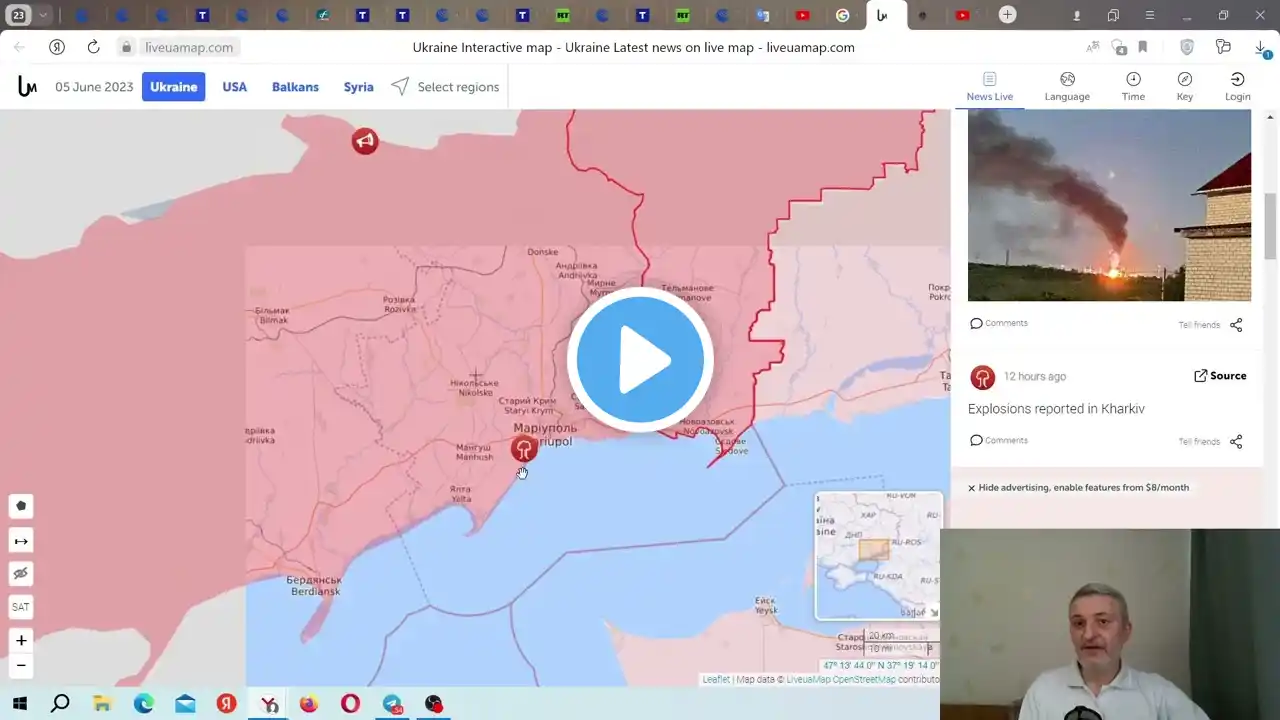The width and height of the screenshot is (1280, 720).
Task: Open the browser hamburger menu
Action: [x=1150, y=15]
